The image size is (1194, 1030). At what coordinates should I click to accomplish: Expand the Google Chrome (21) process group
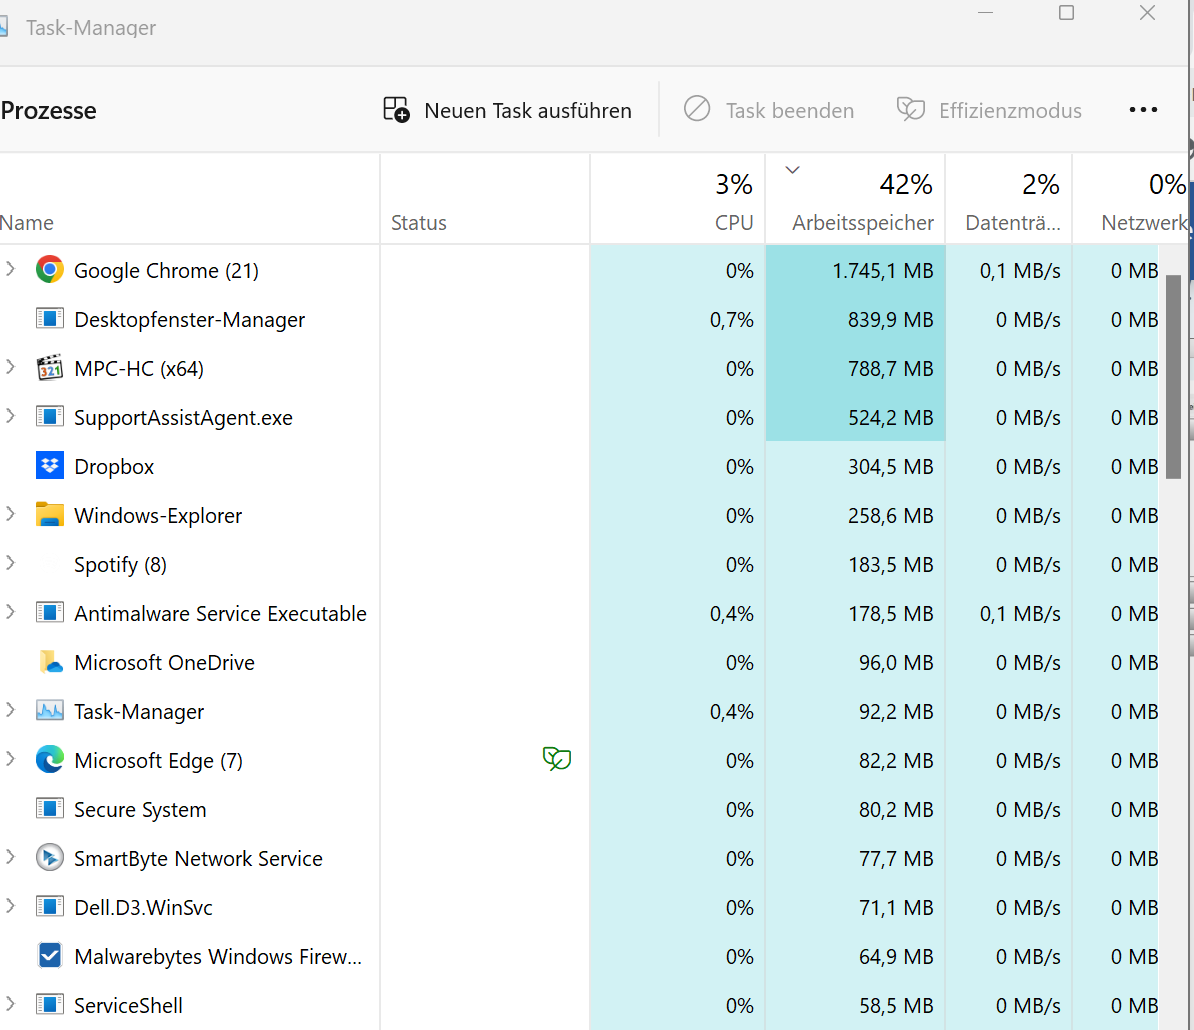11,269
